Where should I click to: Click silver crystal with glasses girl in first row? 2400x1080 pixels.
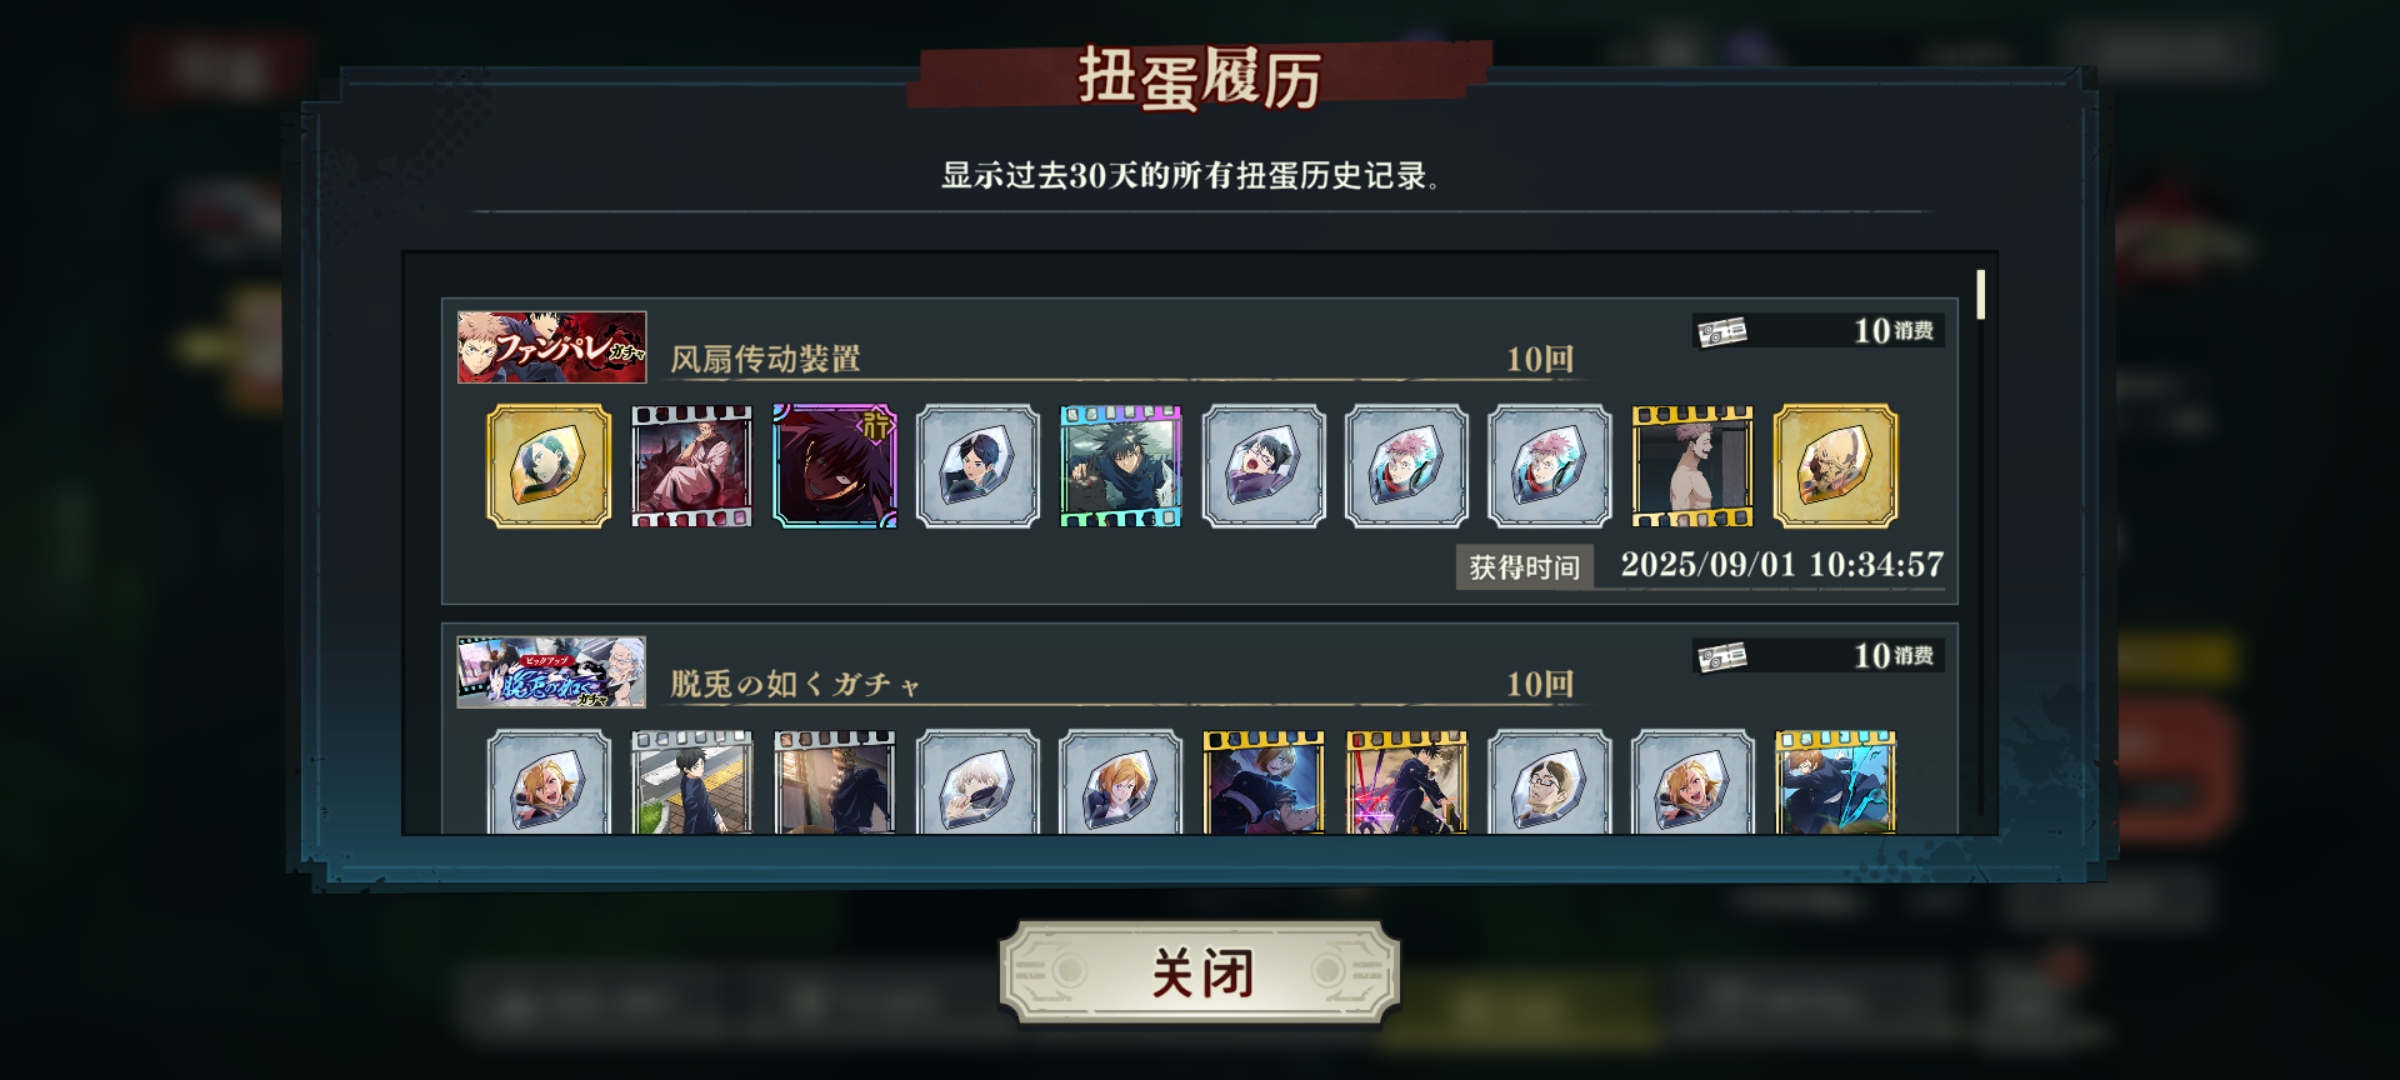tap(1264, 466)
